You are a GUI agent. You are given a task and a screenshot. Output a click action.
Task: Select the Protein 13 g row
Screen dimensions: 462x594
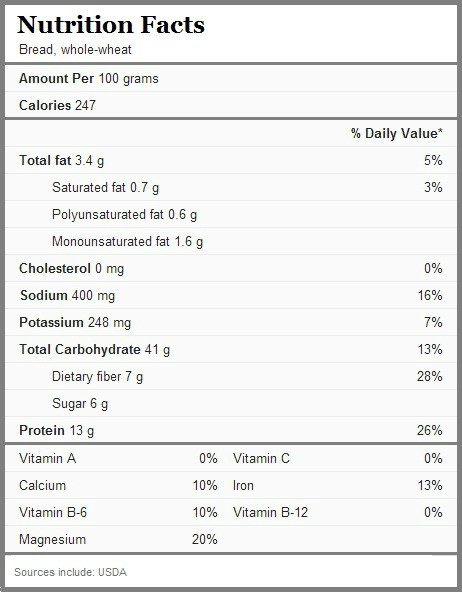coord(231,430)
